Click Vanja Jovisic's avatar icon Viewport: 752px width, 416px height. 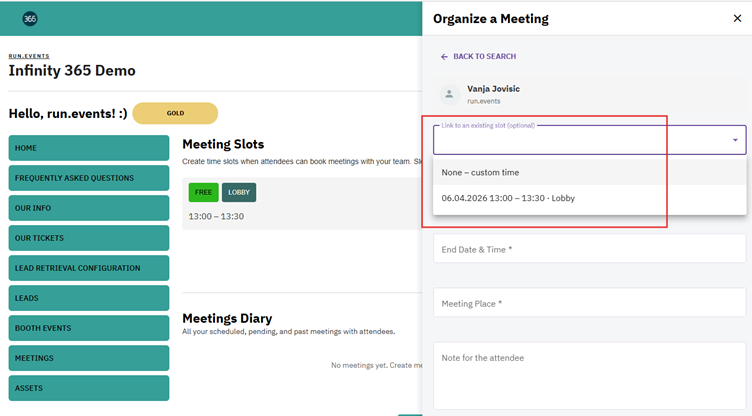(449, 94)
